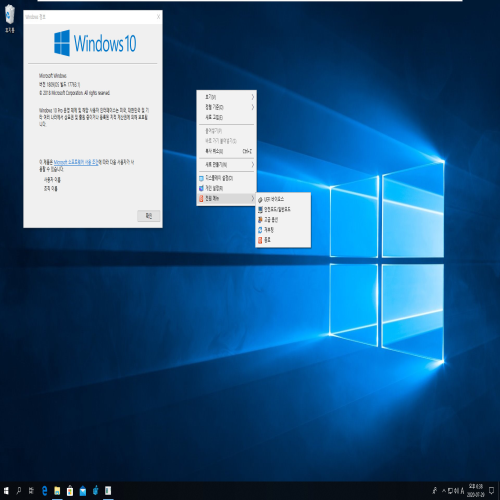The width and height of the screenshot is (500, 500).
Task: Expand New (새로 만들기) context menu item
Action: (x=227, y=164)
